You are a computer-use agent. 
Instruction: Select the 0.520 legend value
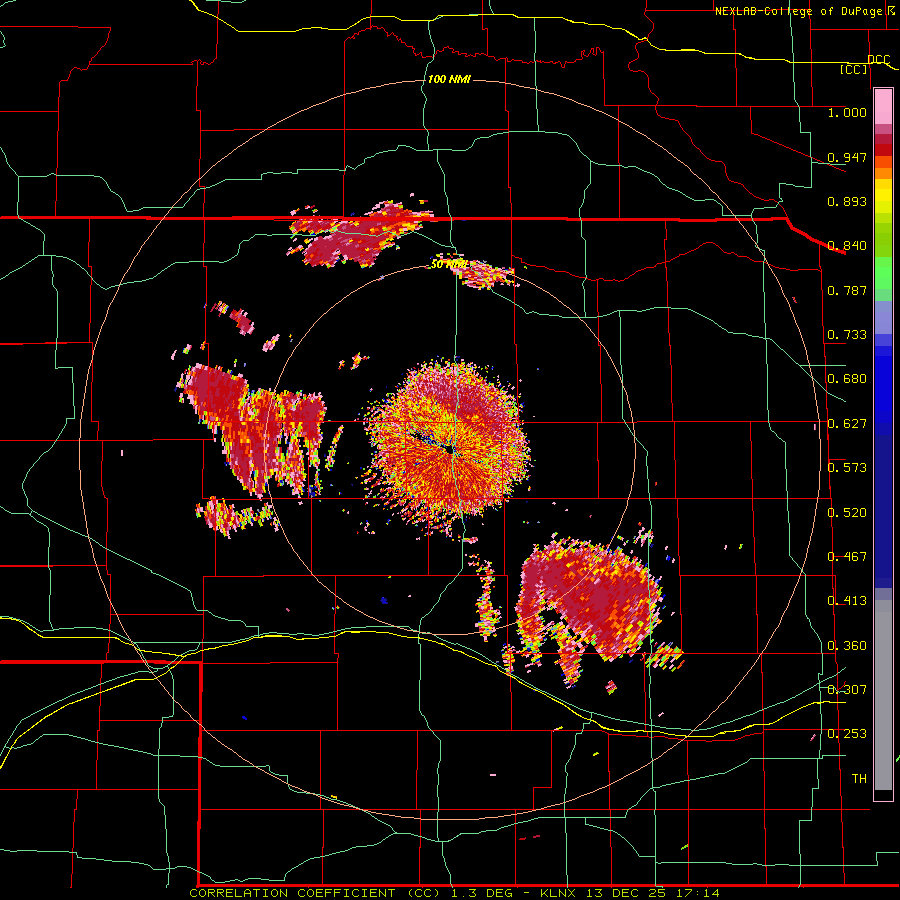click(847, 513)
